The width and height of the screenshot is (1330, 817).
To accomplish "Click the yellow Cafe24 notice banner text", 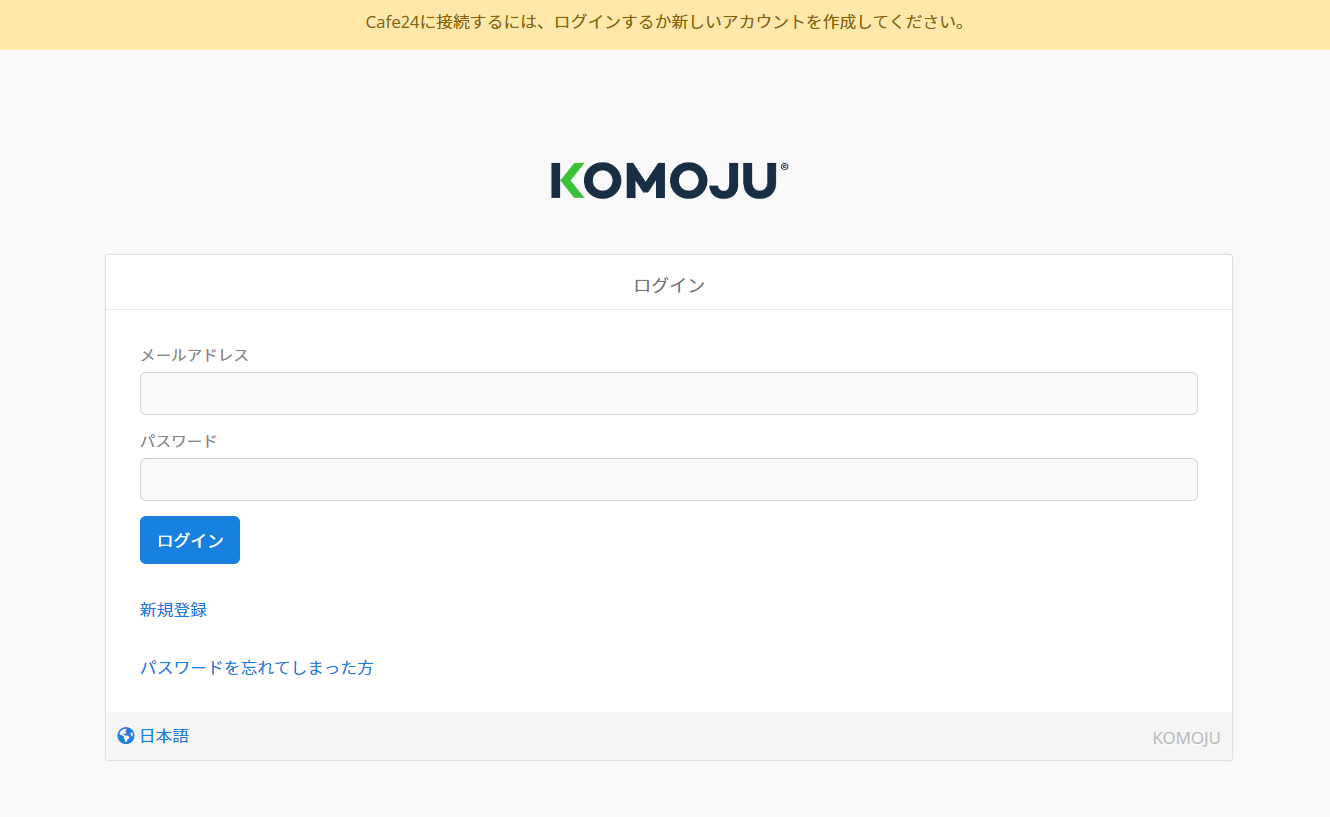I will pos(665,22).
